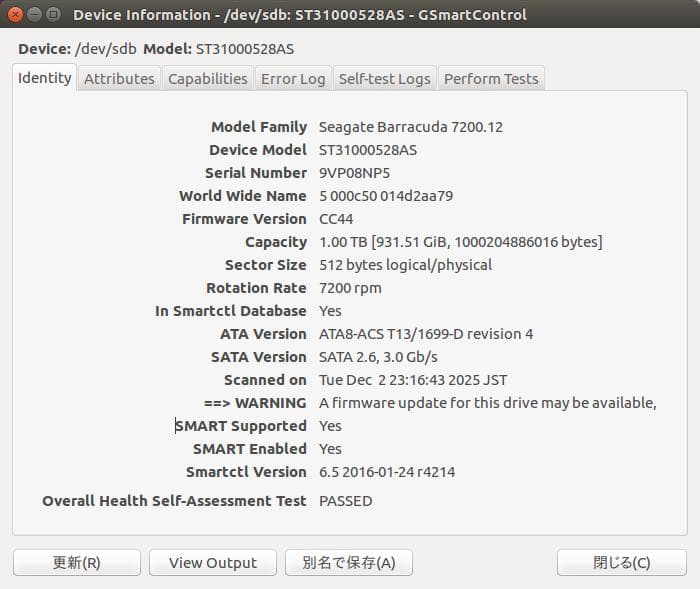Select Device Model value ST31000528AS in the list
The width and height of the screenshot is (700, 589).
(x=368, y=150)
